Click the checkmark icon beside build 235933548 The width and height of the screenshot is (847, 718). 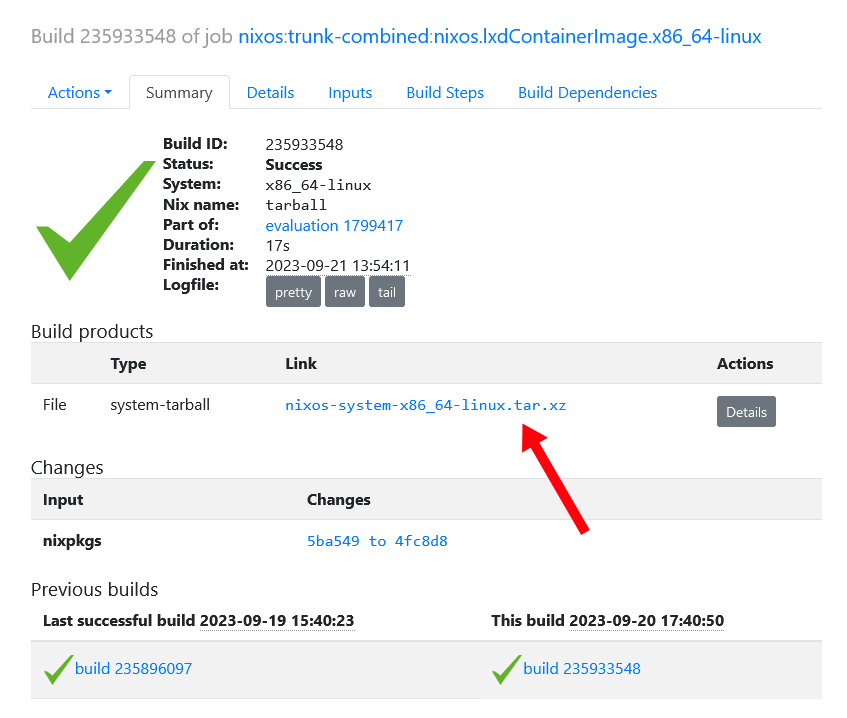(507, 669)
